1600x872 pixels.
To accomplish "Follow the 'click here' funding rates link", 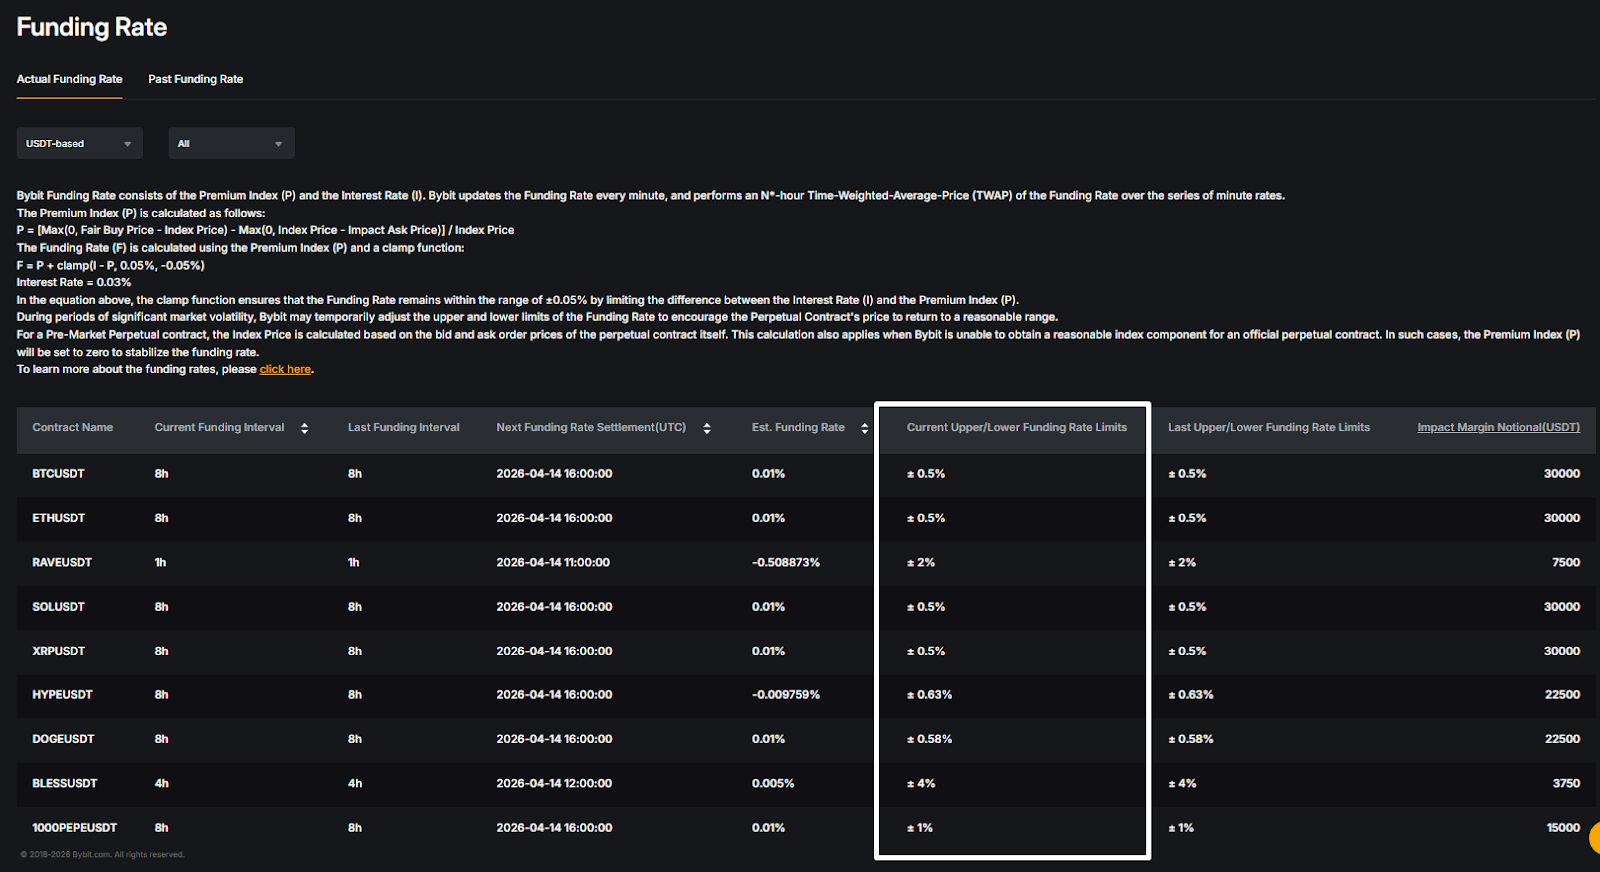I will click(285, 369).
